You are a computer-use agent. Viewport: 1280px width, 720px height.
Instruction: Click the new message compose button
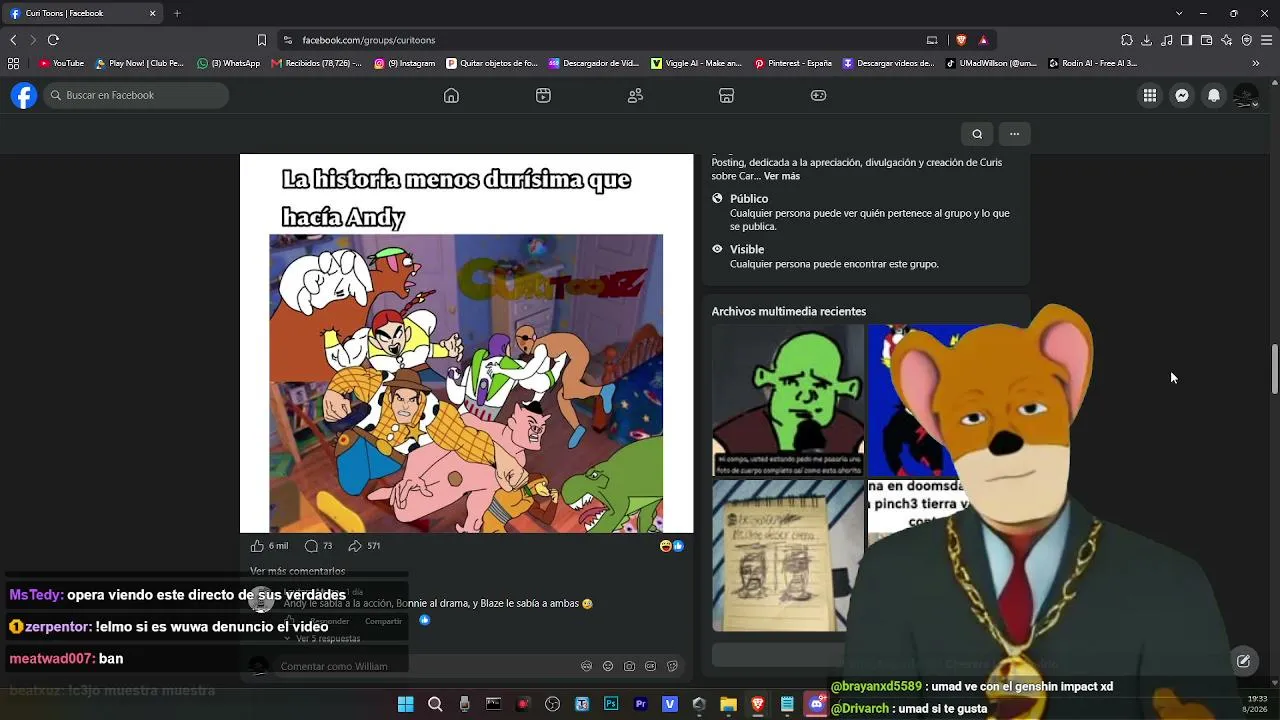1243,660
